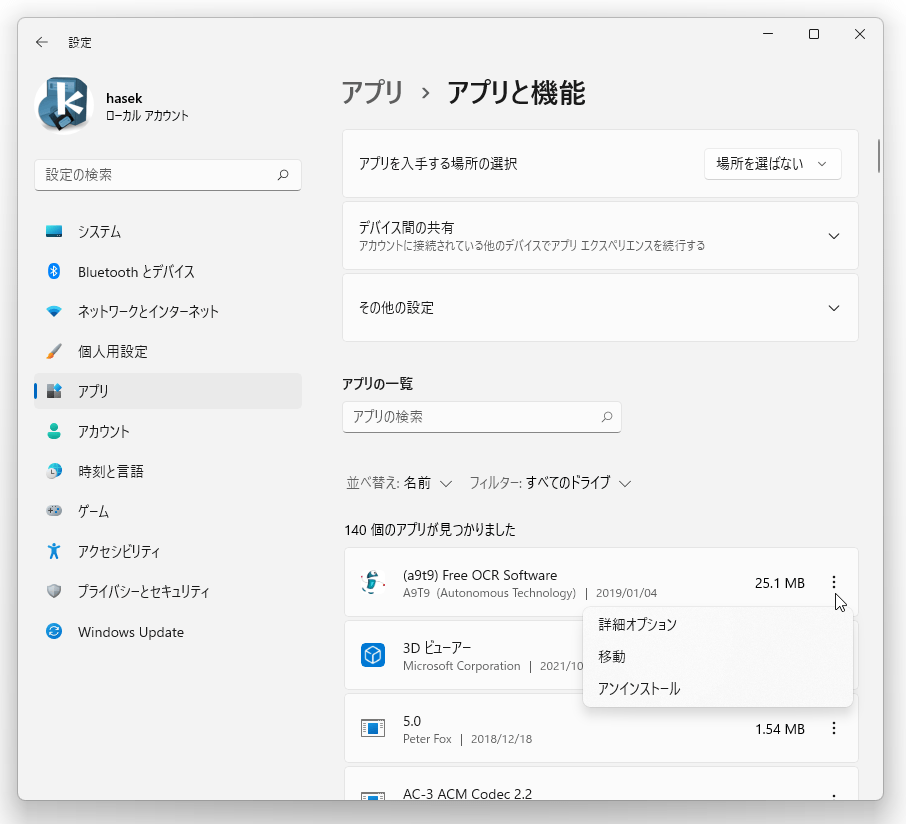Go to プライバシーとセキュリティ

168,591
